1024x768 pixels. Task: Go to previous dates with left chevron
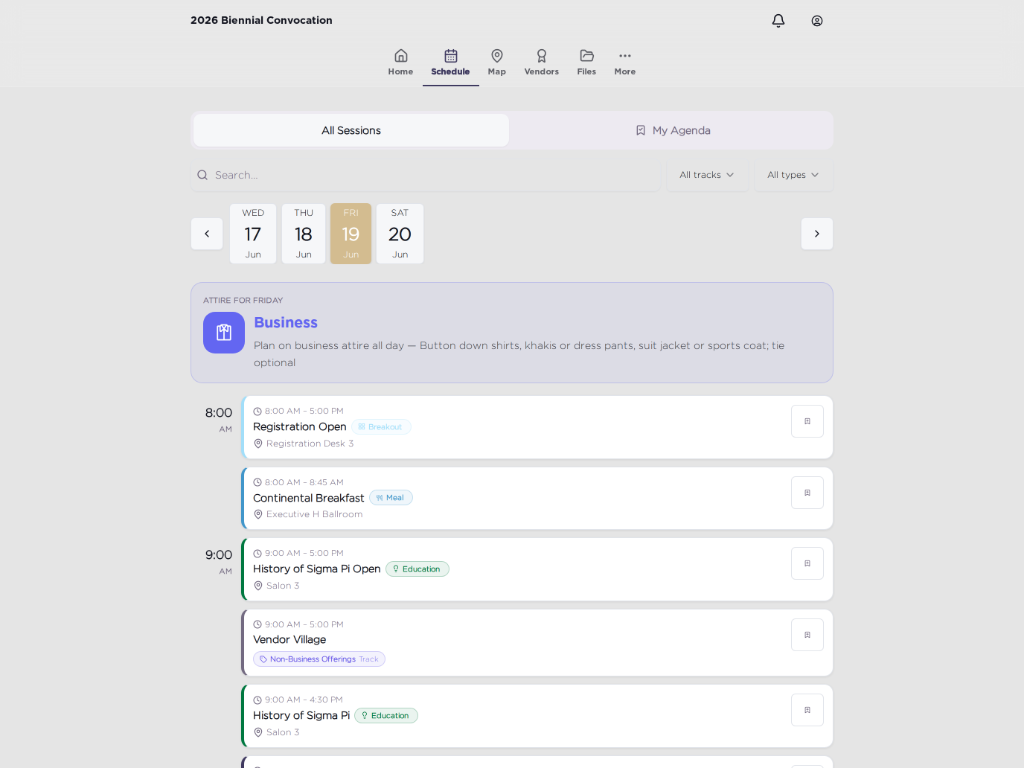(x=207, y=234)
